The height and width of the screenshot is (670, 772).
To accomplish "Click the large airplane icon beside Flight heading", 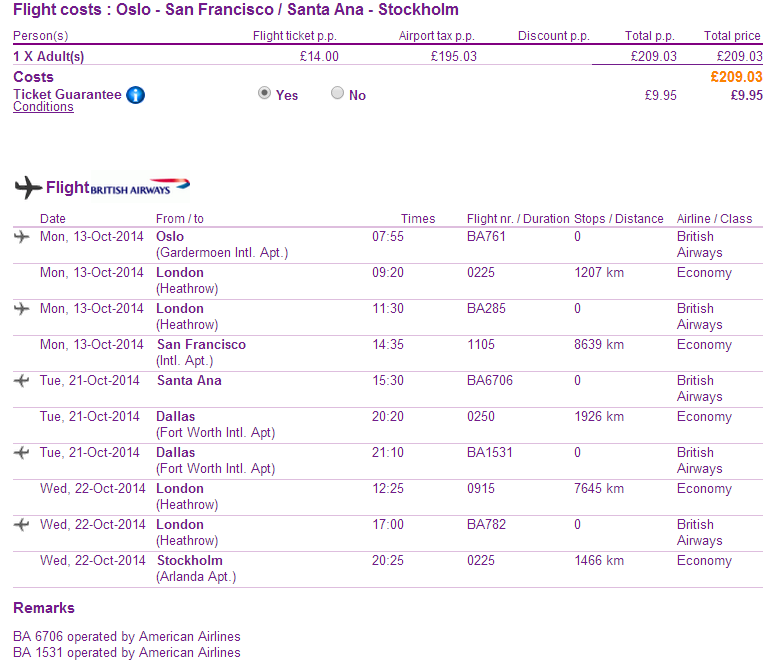I will click(28, 187).
